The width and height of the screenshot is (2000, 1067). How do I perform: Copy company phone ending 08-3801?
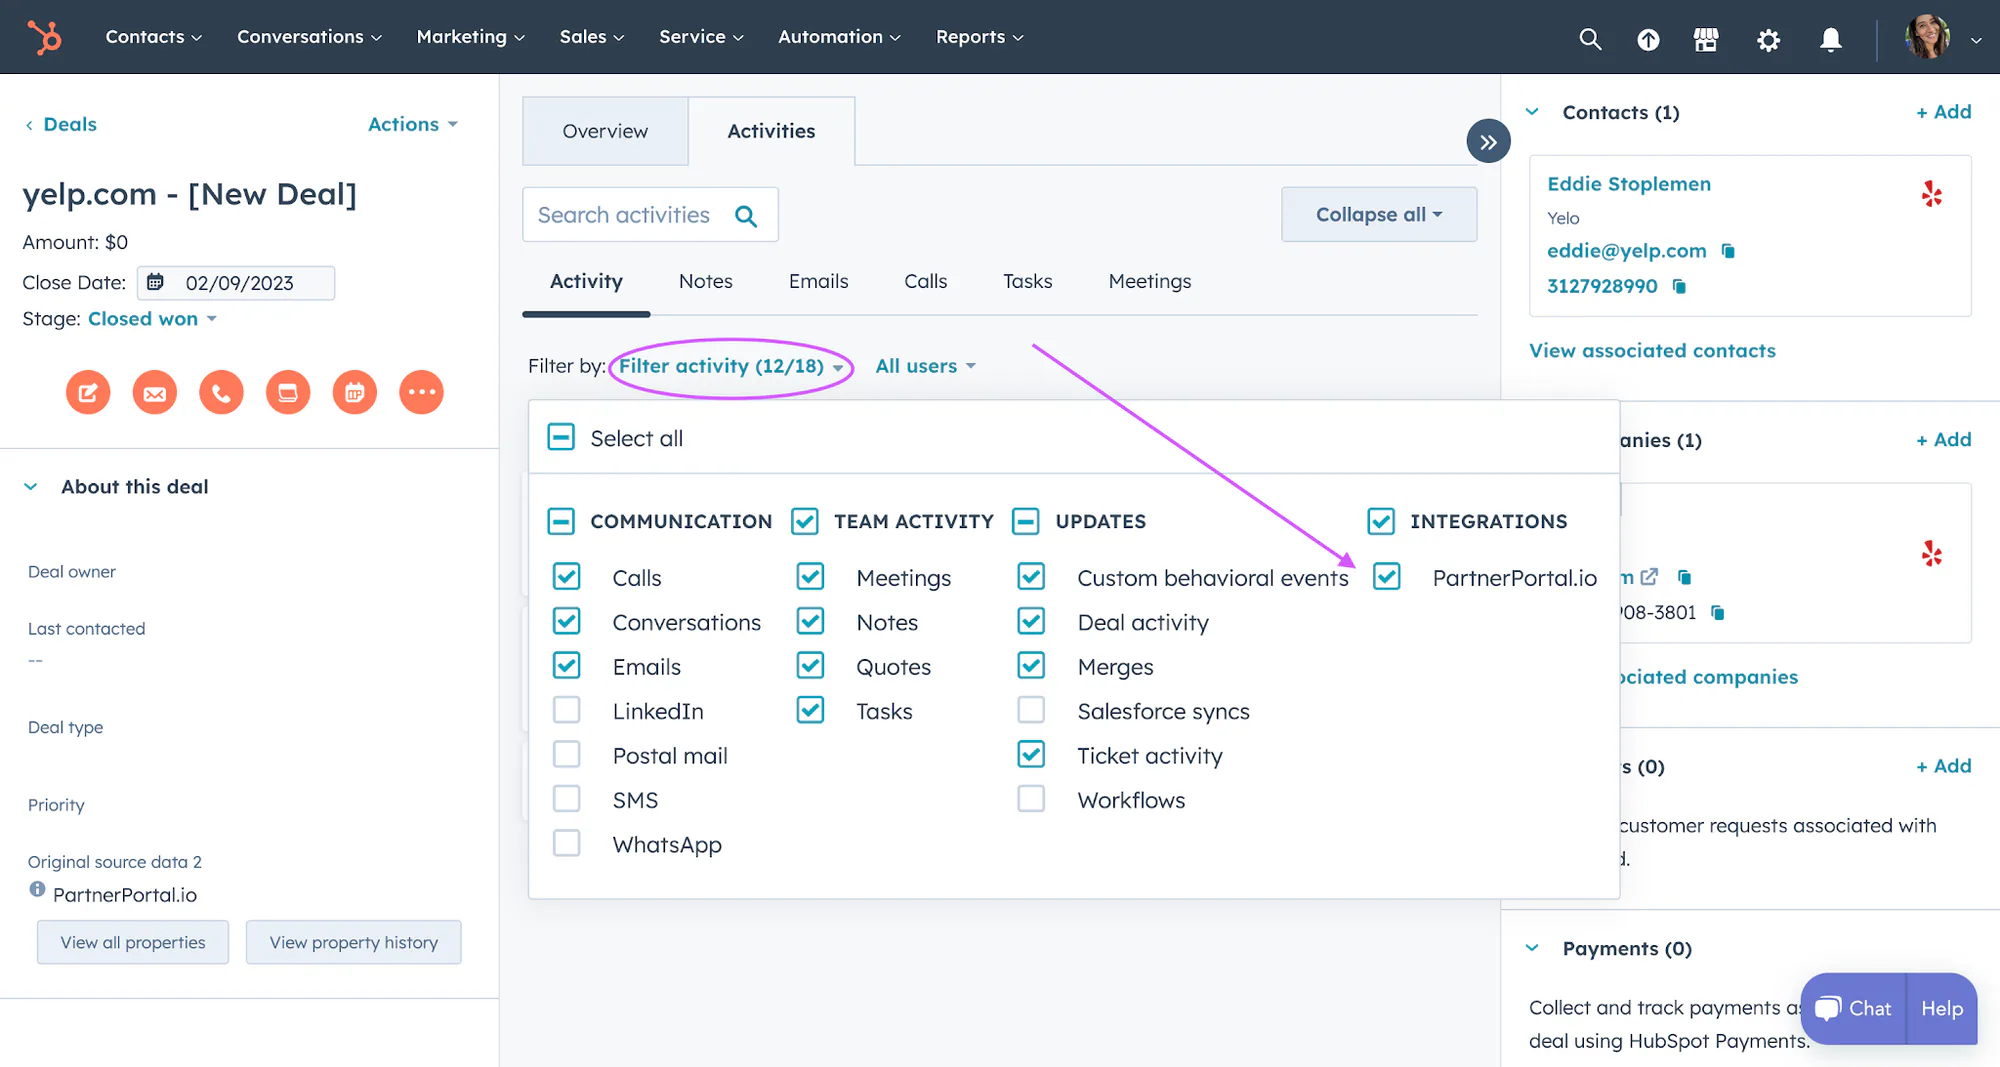coord(1718,613)
